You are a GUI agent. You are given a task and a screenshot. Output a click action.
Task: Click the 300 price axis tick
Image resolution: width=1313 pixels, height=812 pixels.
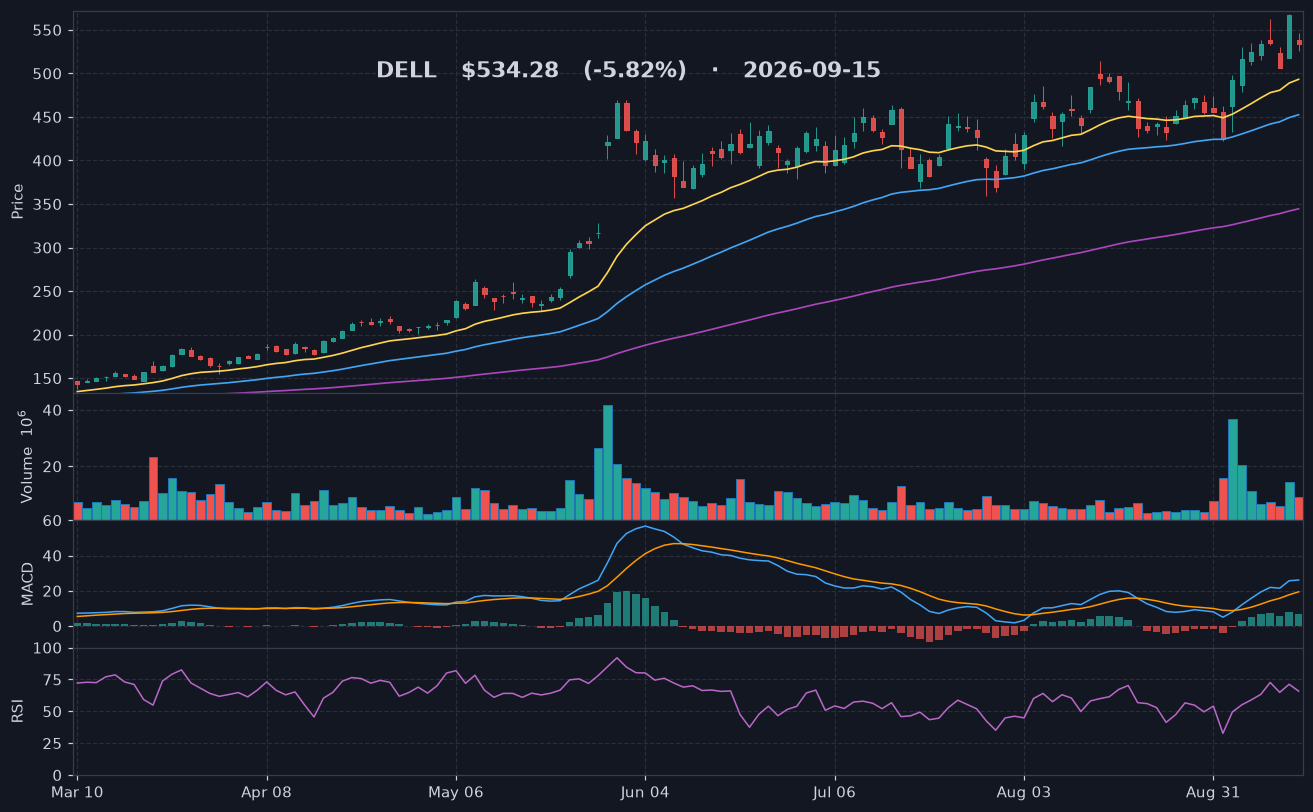(x=49, y=249)
